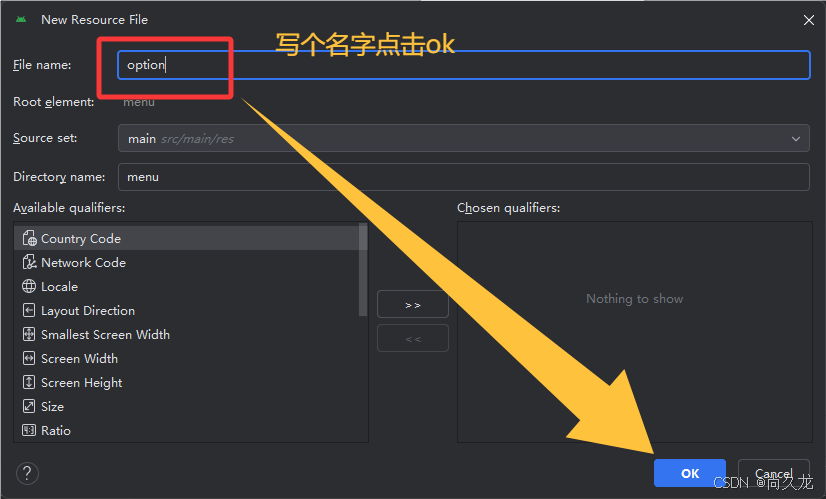Select Size qualifier row
The height and width of the screenshot is (499, 826).
point(186,406)
